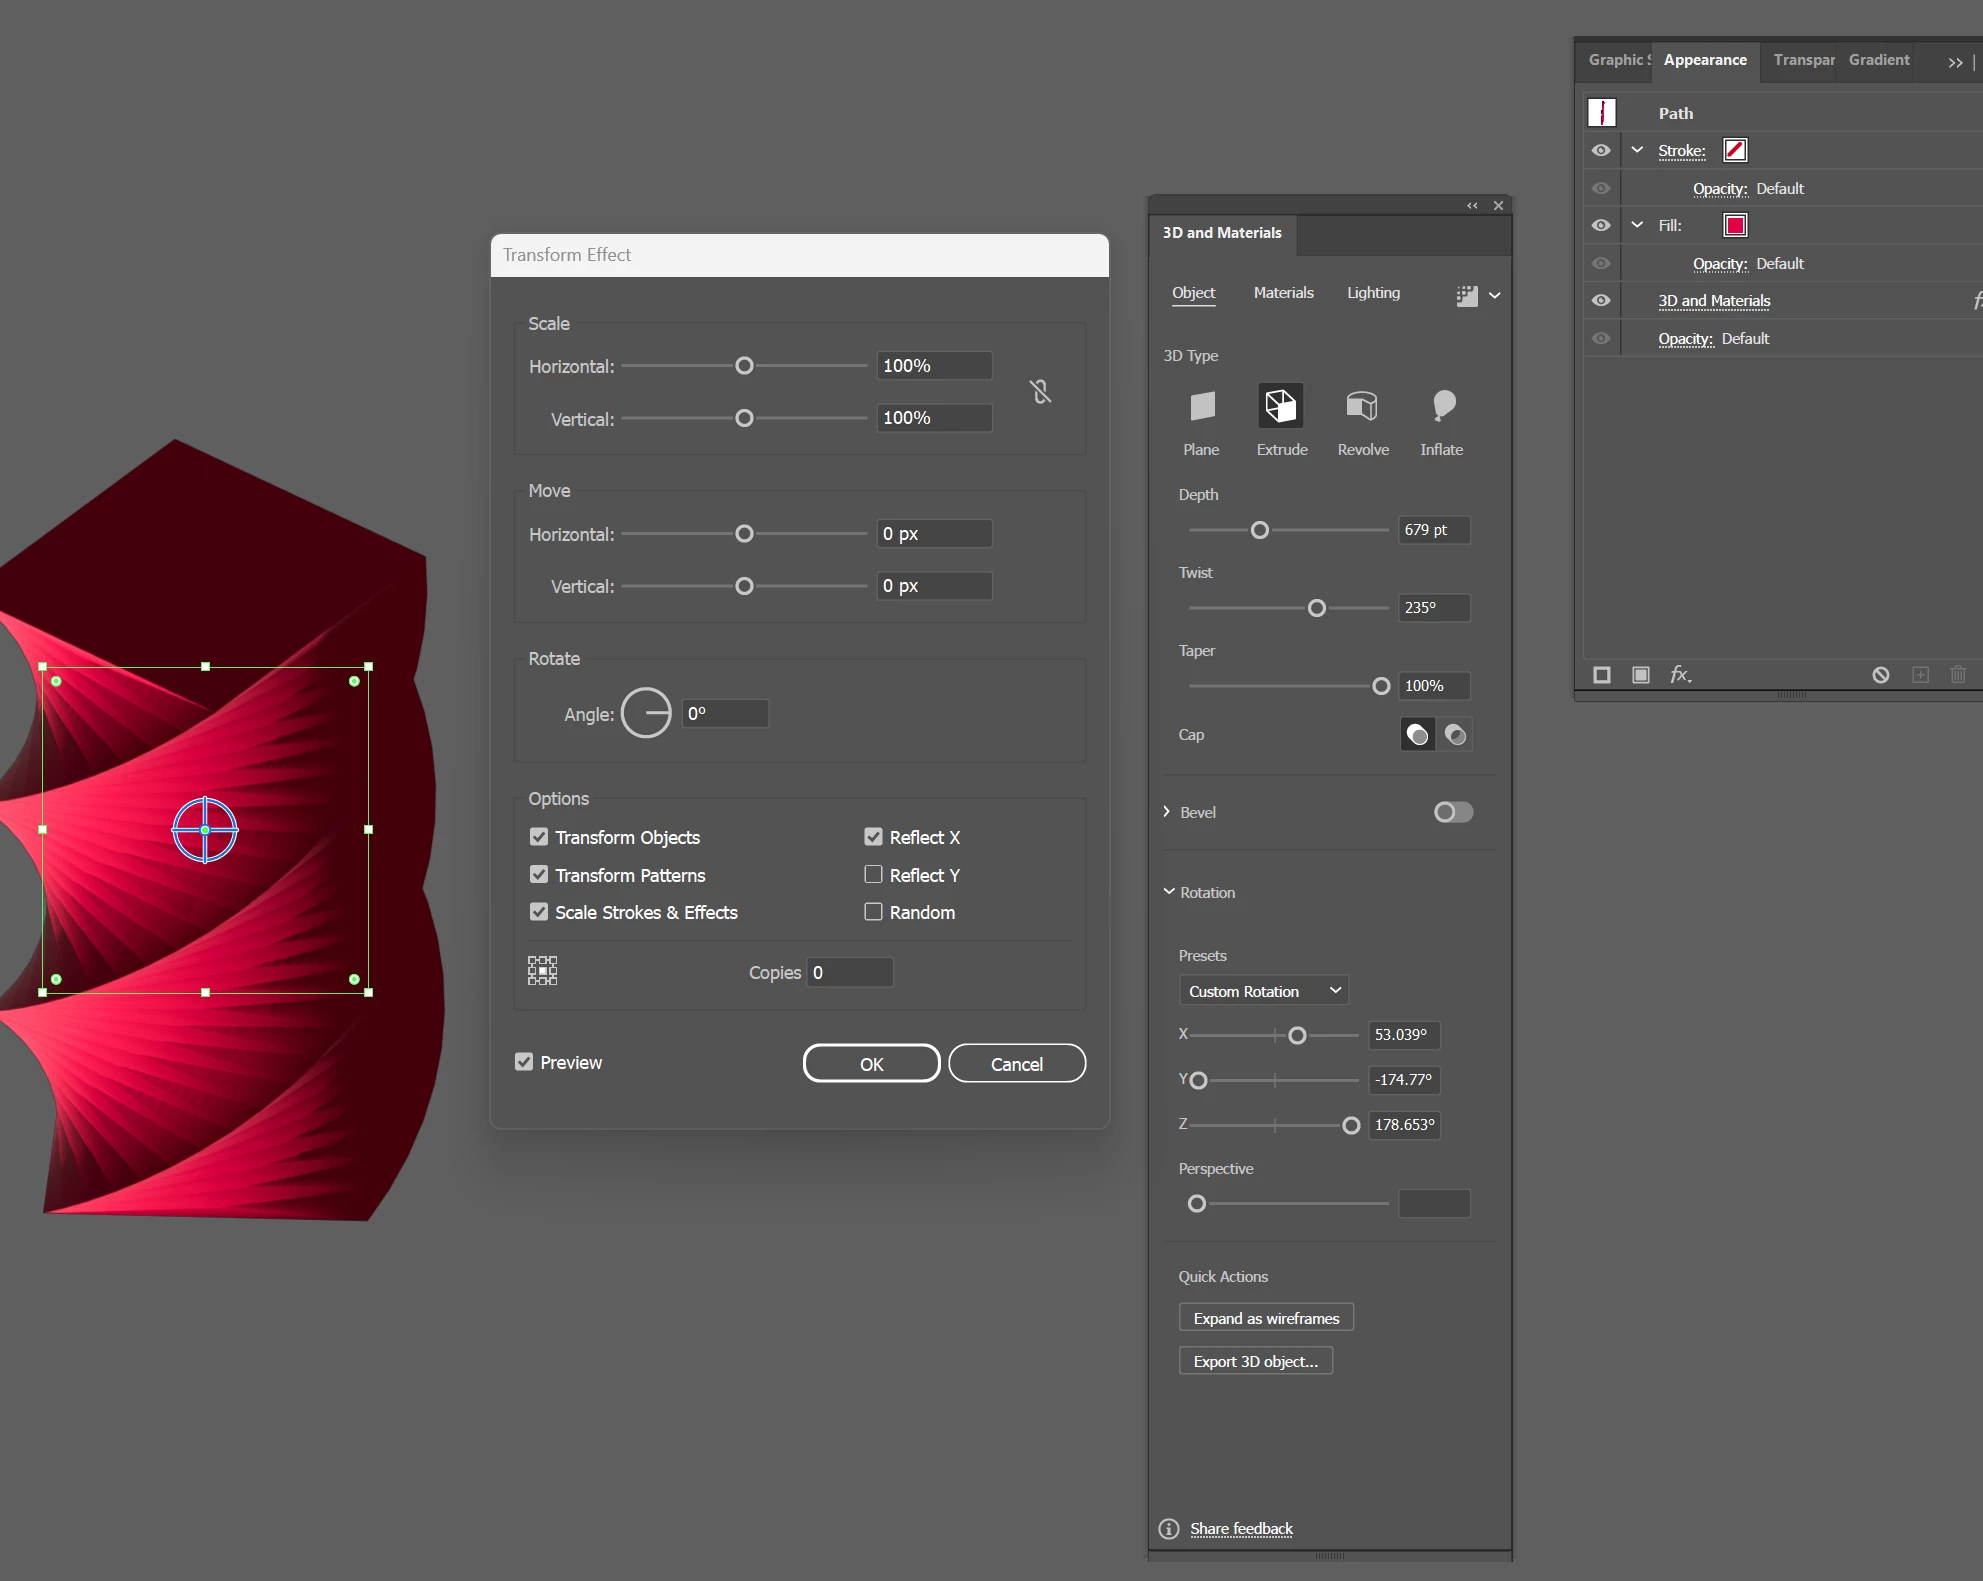Expand the Bevel section

click(1167, 811)
